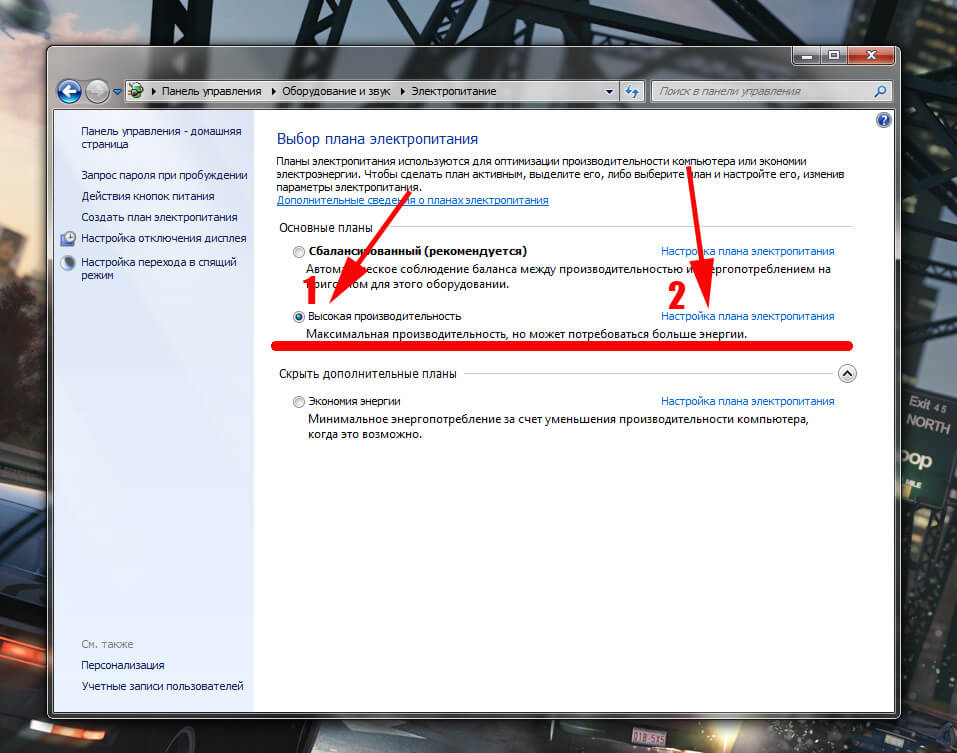Viewport: 957px width, 753px height.
Task: Click 'Настройка отключения дисплея' link
Action: tap(164, 238)
